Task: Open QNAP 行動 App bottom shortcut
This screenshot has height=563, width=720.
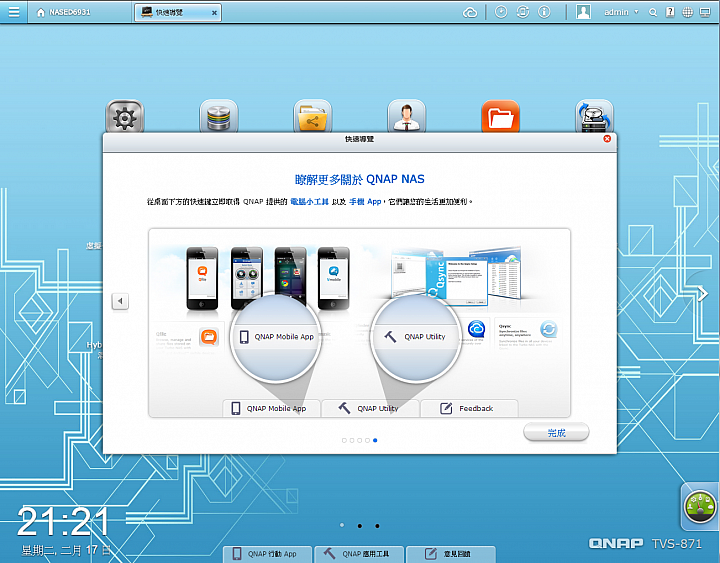Action: coord(267,554)
